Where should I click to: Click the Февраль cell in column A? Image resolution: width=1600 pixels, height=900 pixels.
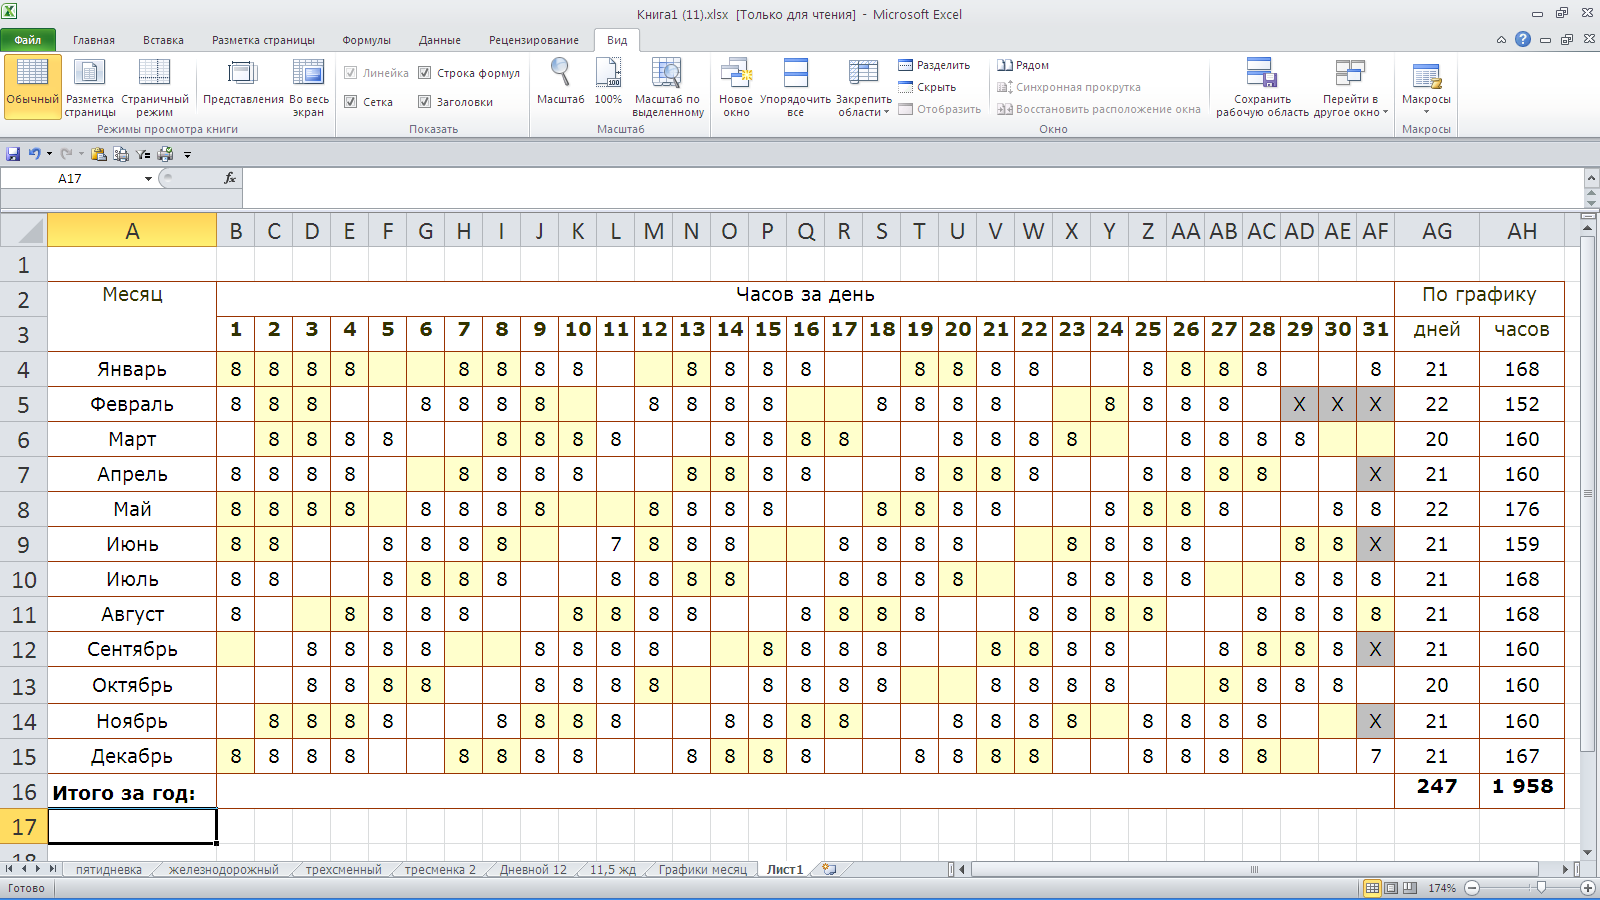pos(132,405)
